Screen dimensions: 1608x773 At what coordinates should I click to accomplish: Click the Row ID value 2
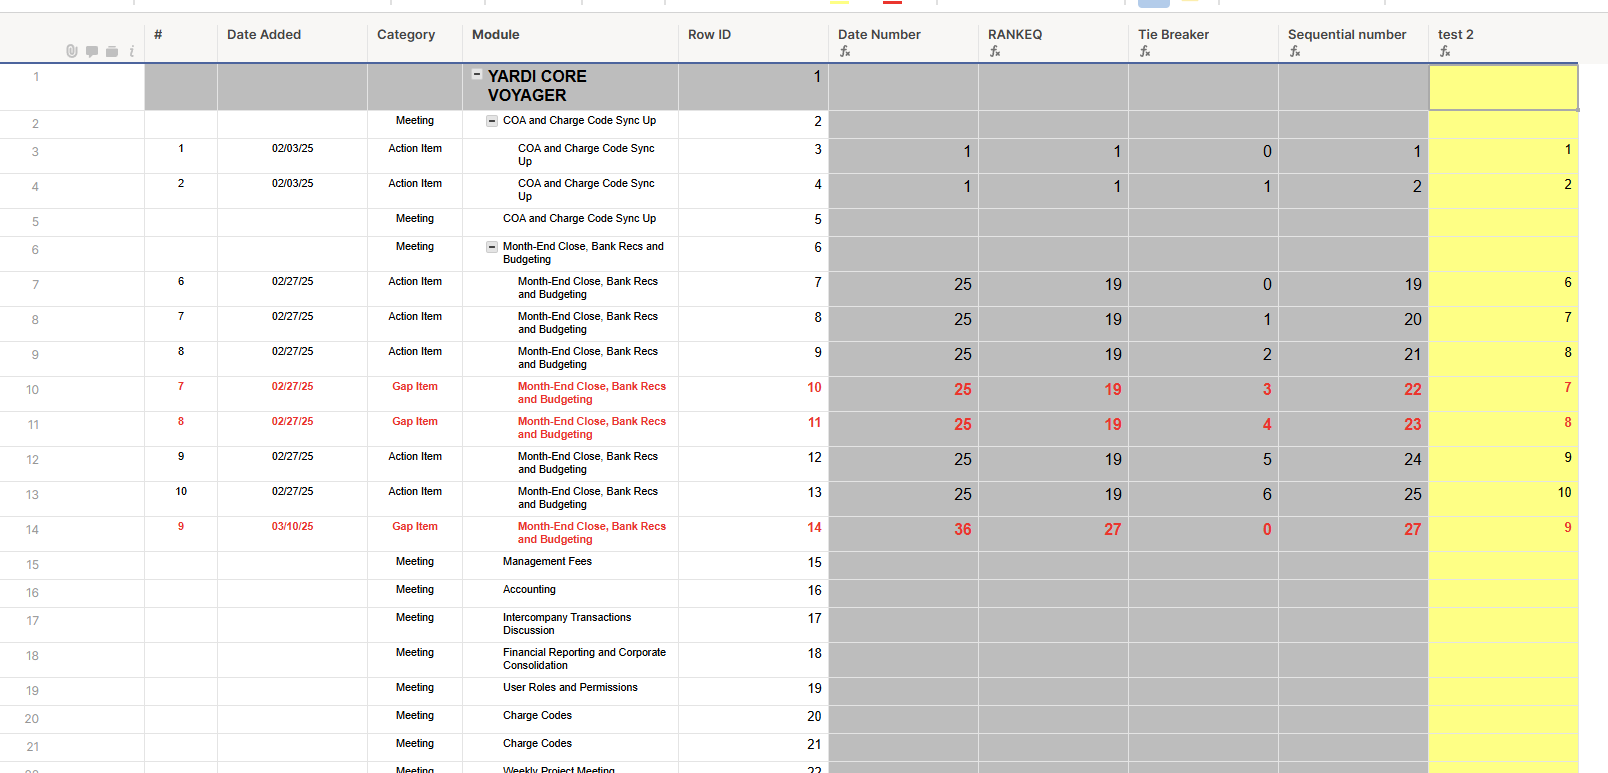pyautogui.click(x=818, y=121)
